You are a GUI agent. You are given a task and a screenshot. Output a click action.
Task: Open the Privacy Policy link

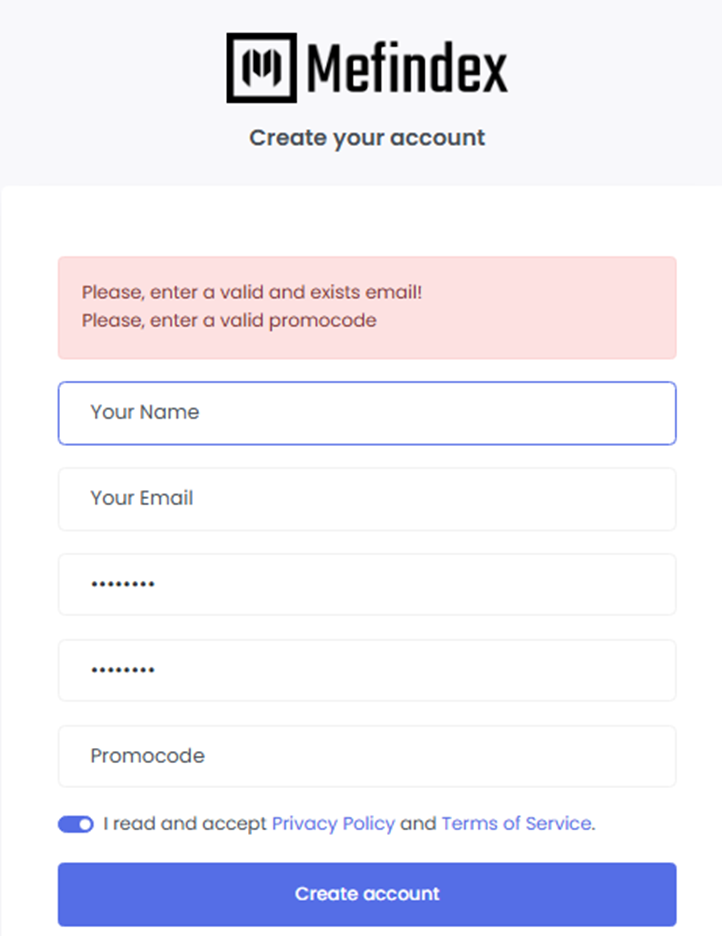(x=333, y=824)
